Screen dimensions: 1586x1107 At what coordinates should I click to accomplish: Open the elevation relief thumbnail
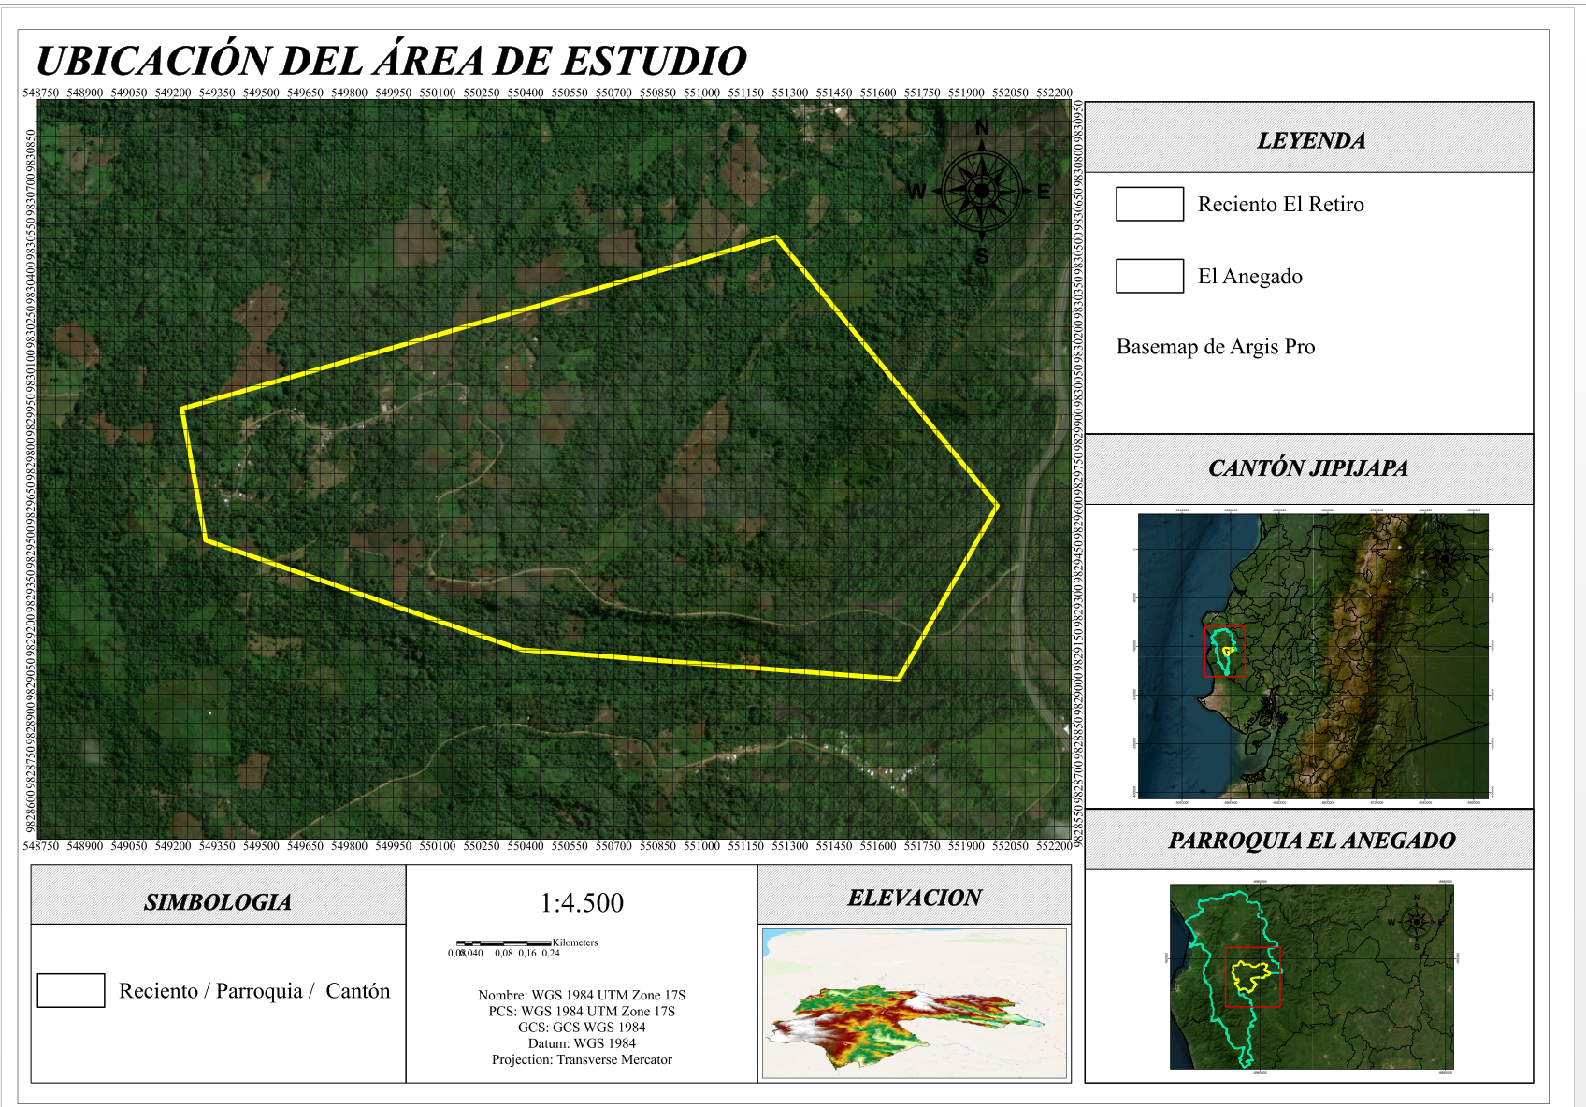point(914,1003)
